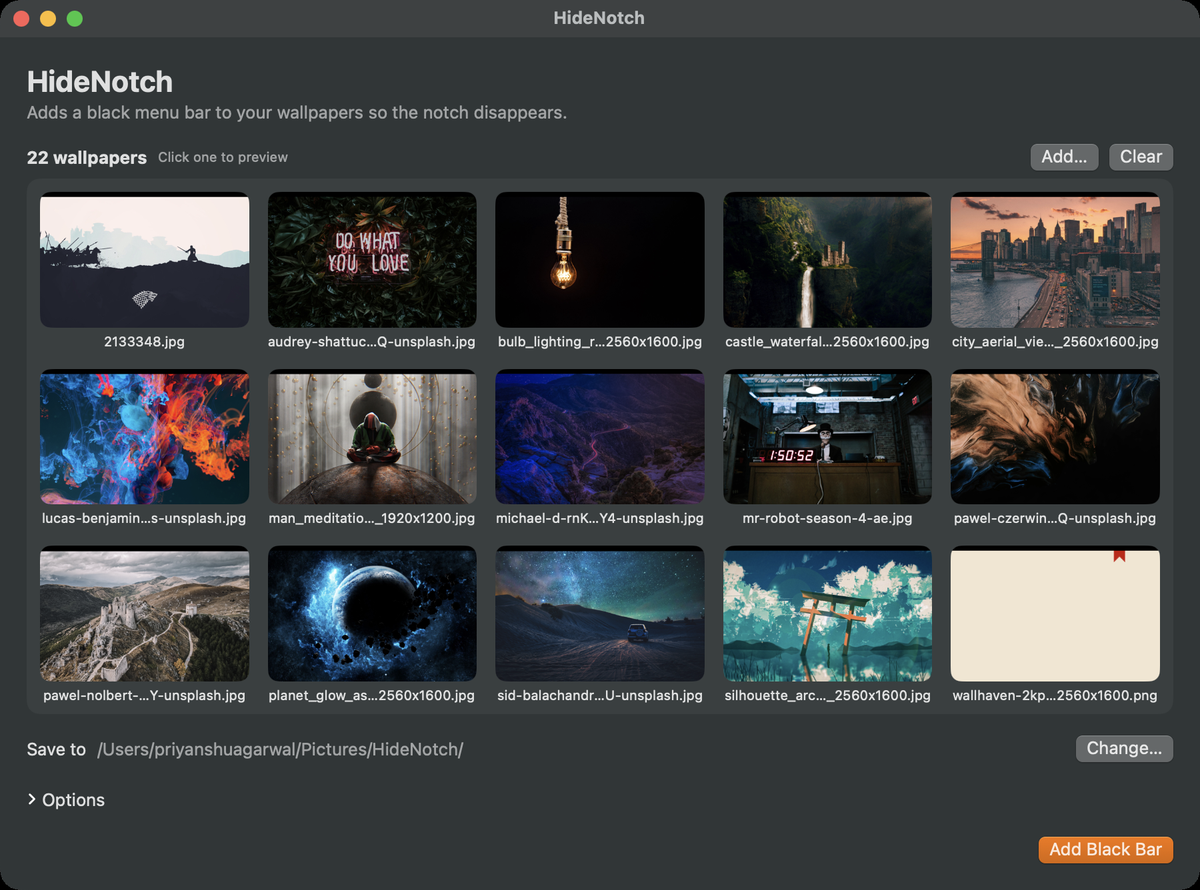Minimize the window using the yellow button

click(x=47, y=18)
